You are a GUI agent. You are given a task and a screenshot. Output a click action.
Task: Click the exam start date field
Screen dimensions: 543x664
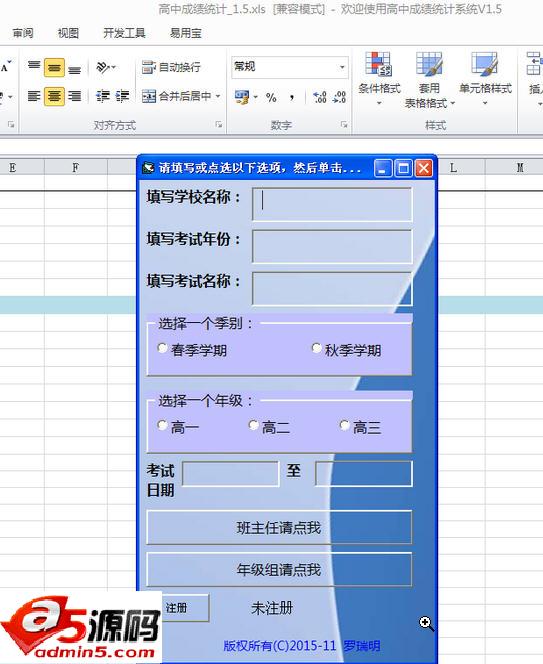tap(230, 474)
